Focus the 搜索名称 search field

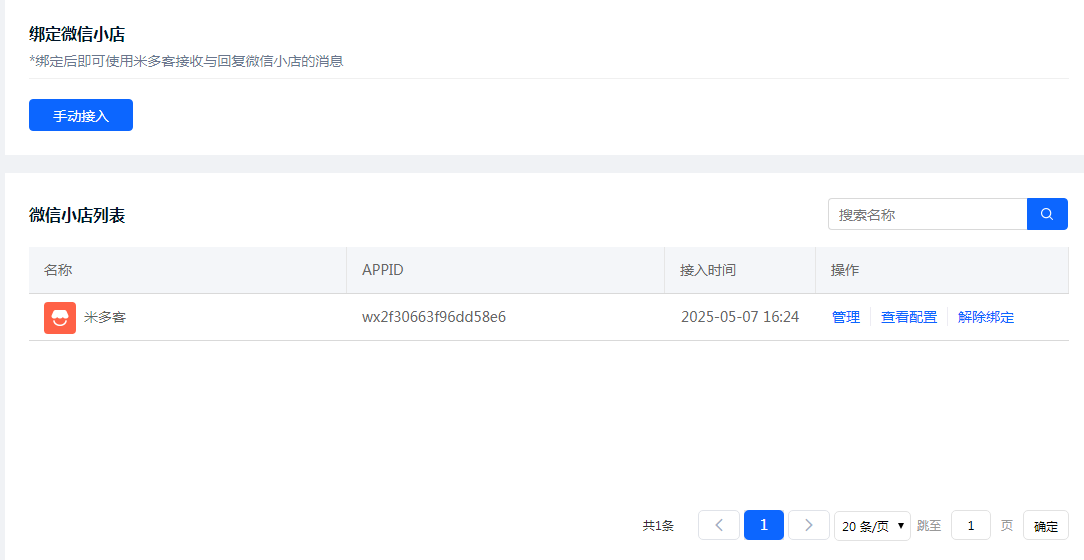(928, 214)
